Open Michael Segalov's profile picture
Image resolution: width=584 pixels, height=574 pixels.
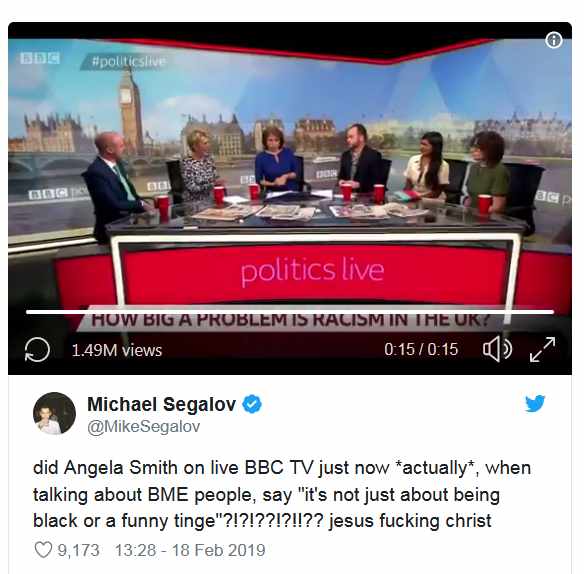(54, 413)
